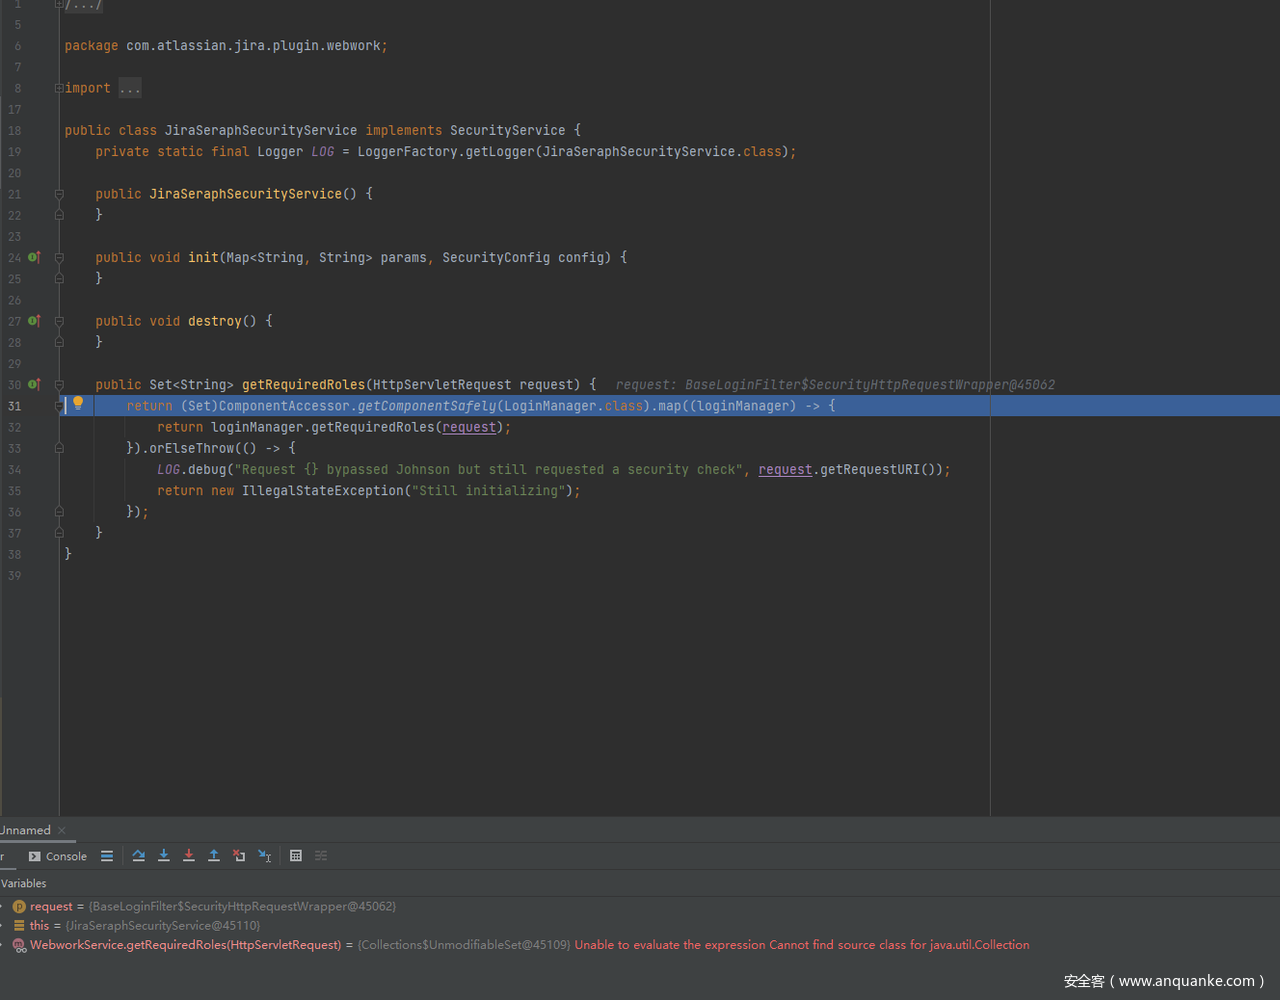Click the yellow lightbulb intention icon

(x=78, y=404)
